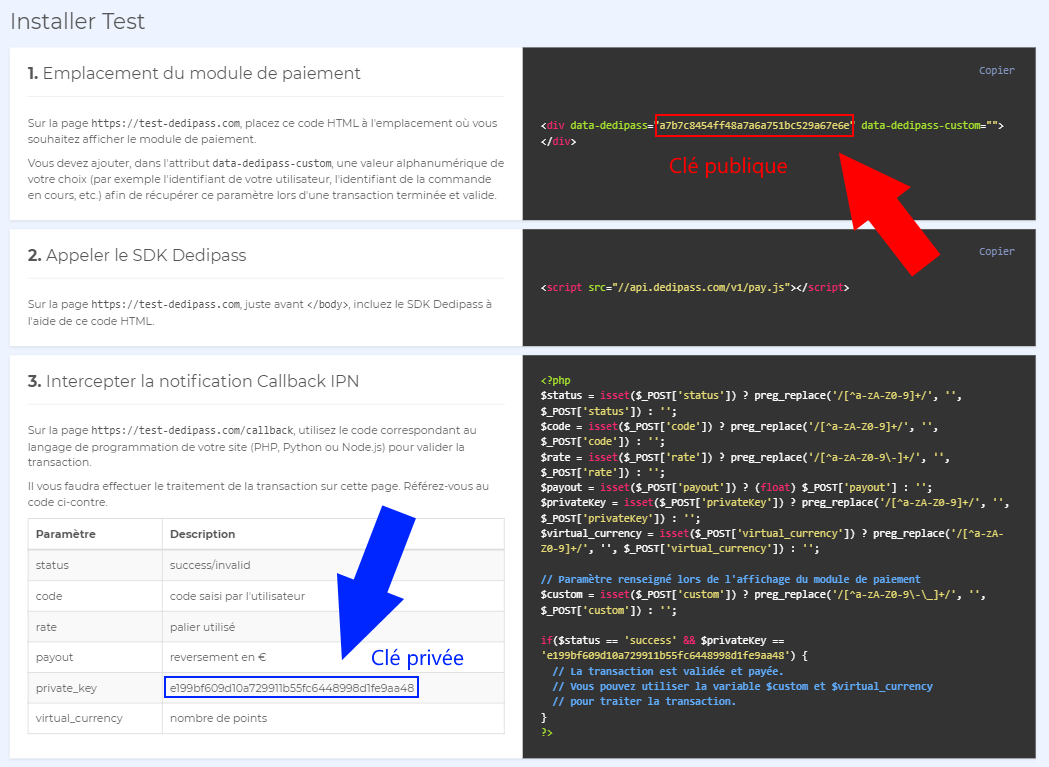Click the test-dedipass.com/callback URL text
The image size is (1049, 767).
[192, 430]
